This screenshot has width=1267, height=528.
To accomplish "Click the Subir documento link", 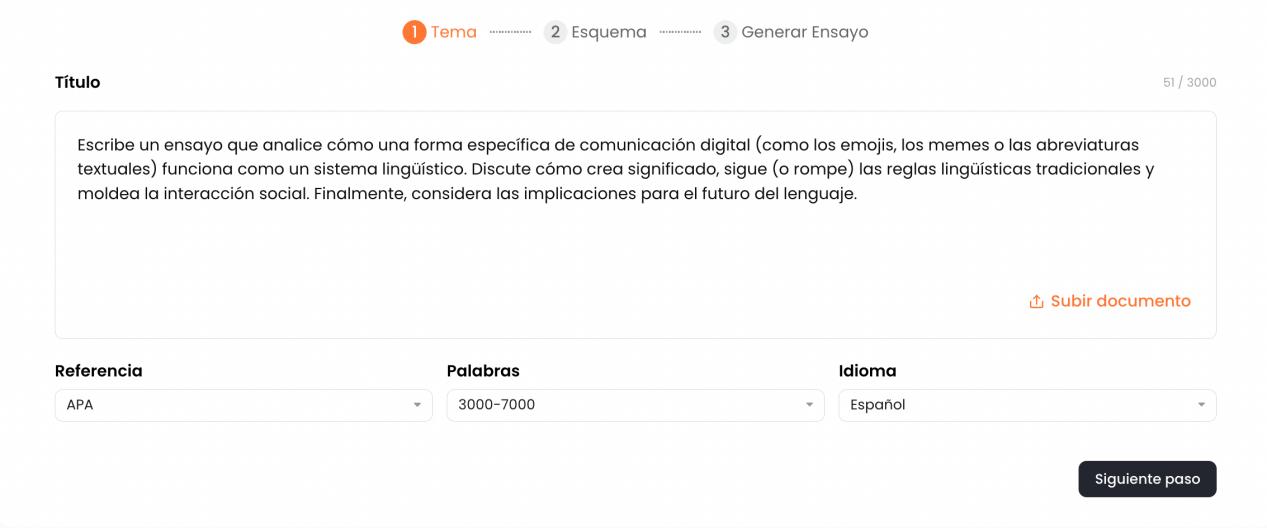I will pos(1120,301).
